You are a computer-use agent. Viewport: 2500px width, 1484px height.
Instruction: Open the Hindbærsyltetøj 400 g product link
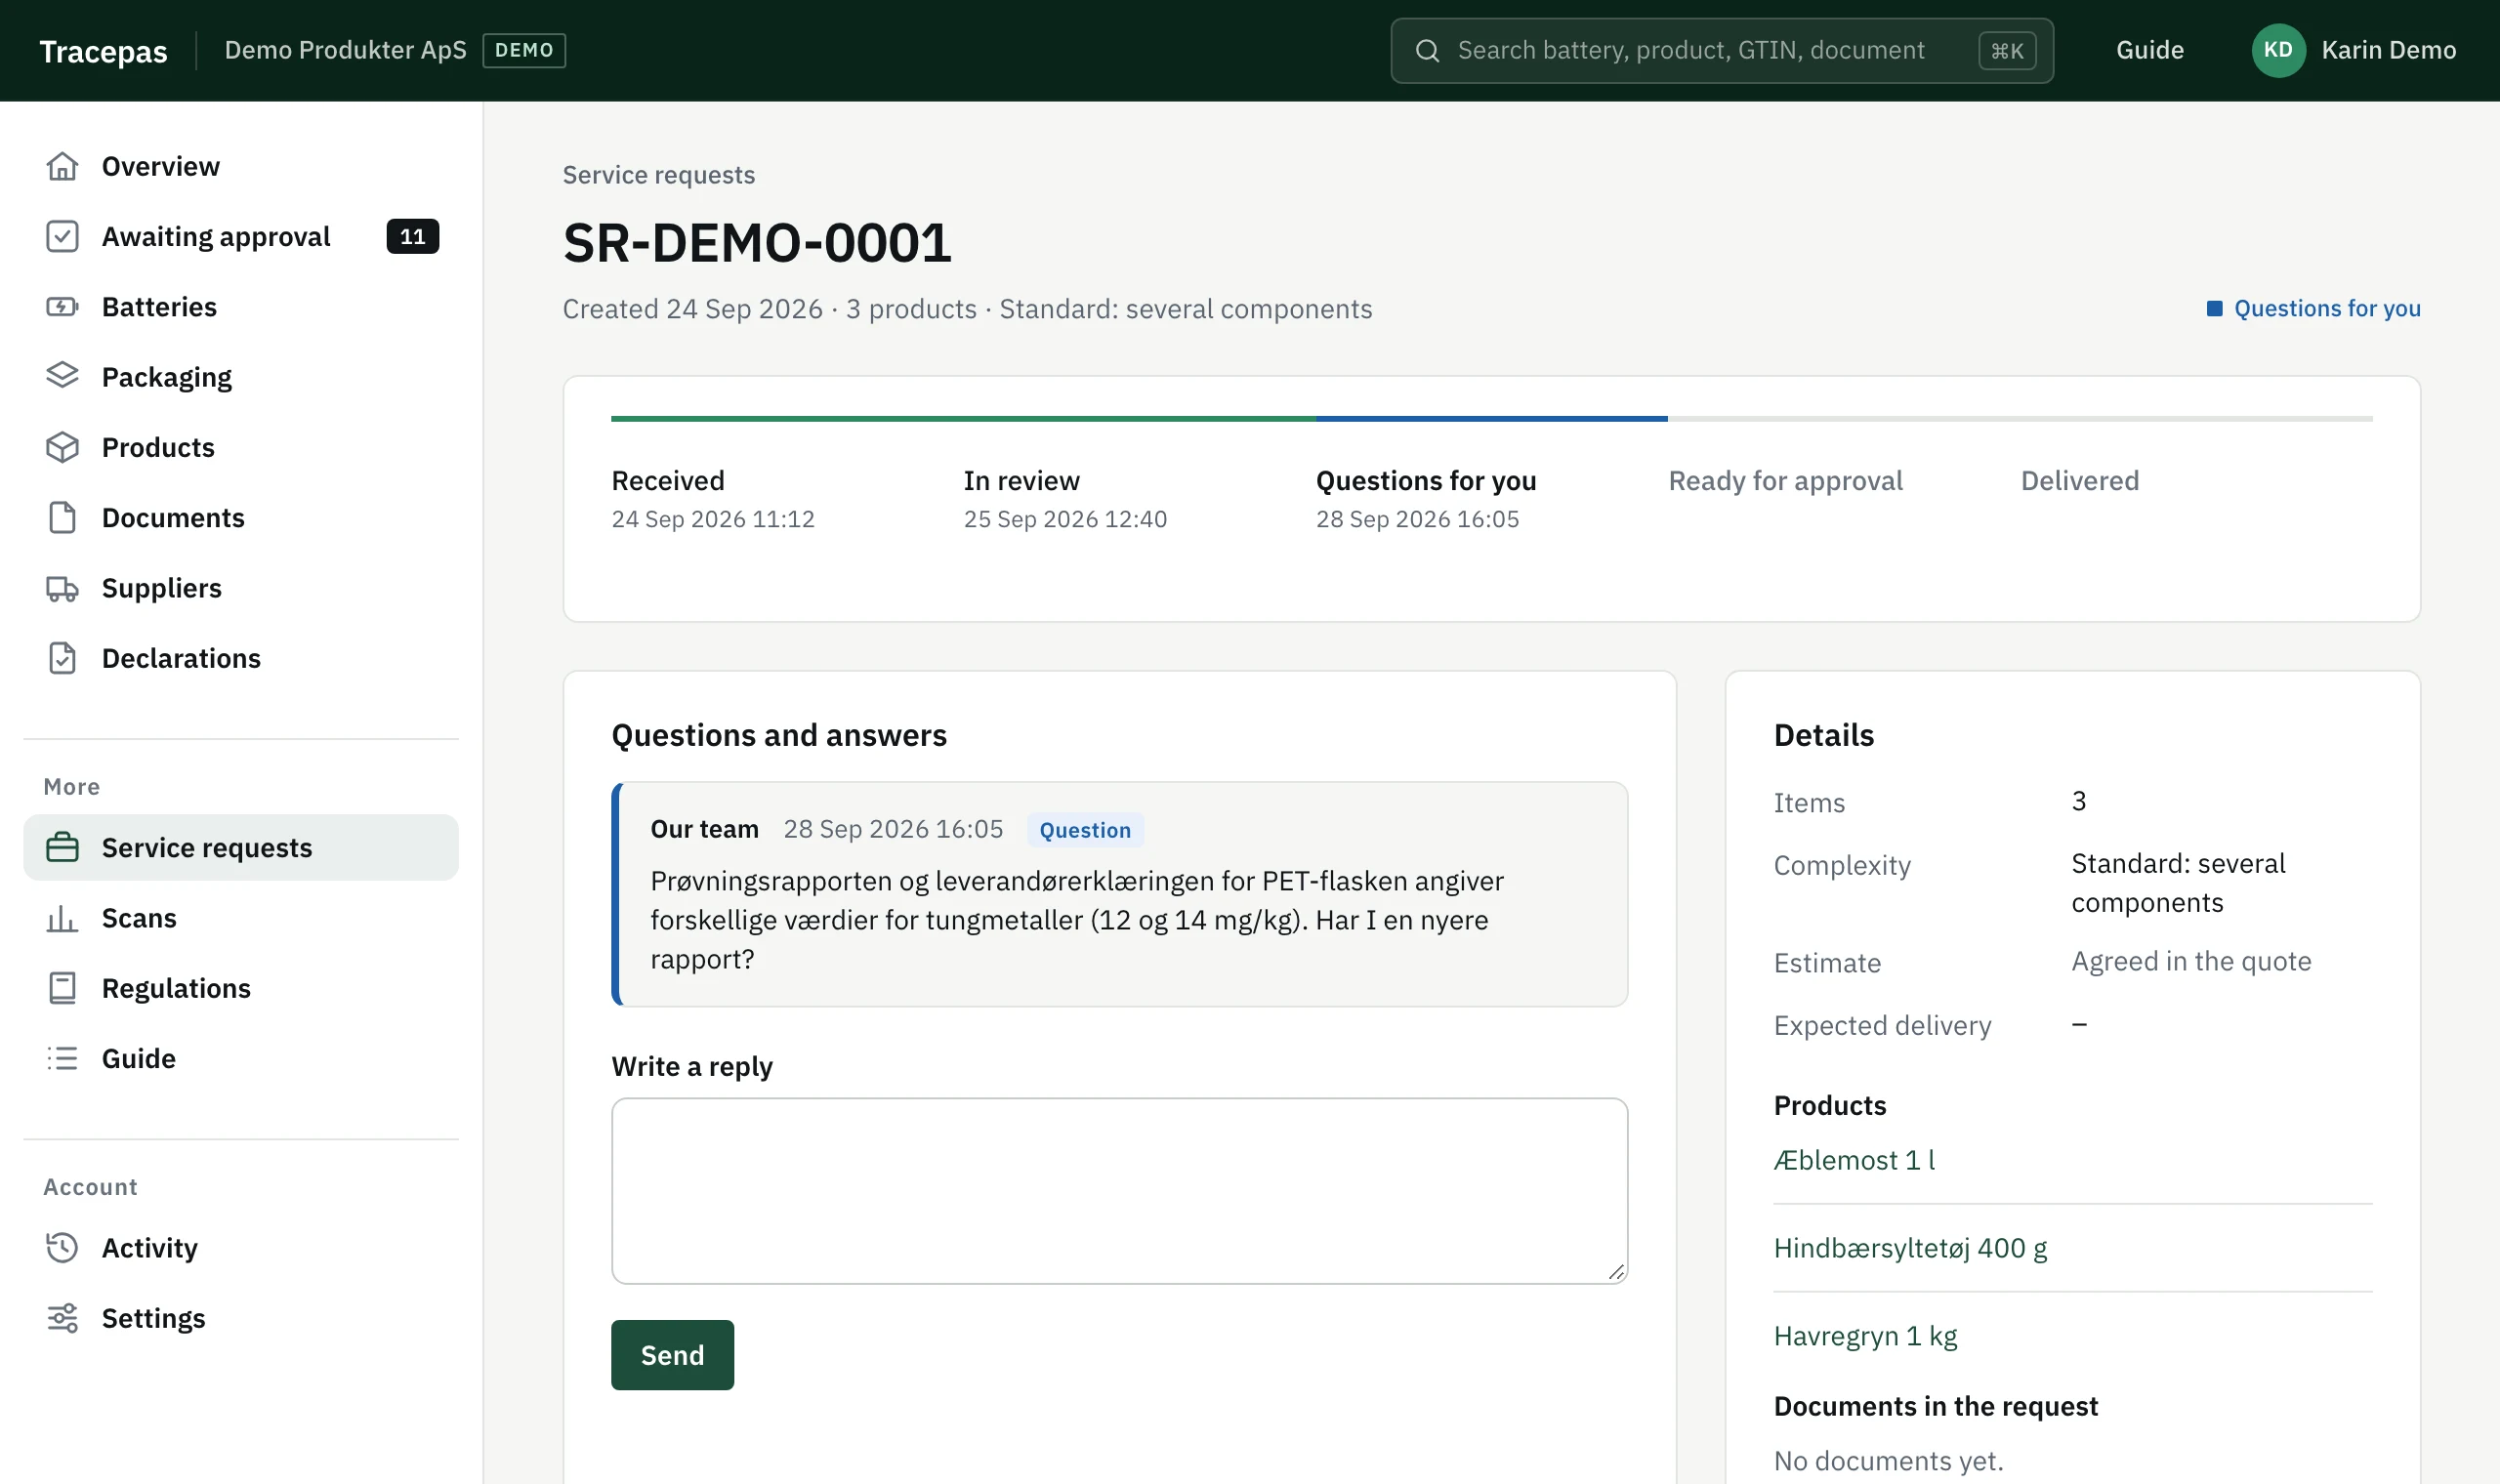[x=1910, y=1248]
